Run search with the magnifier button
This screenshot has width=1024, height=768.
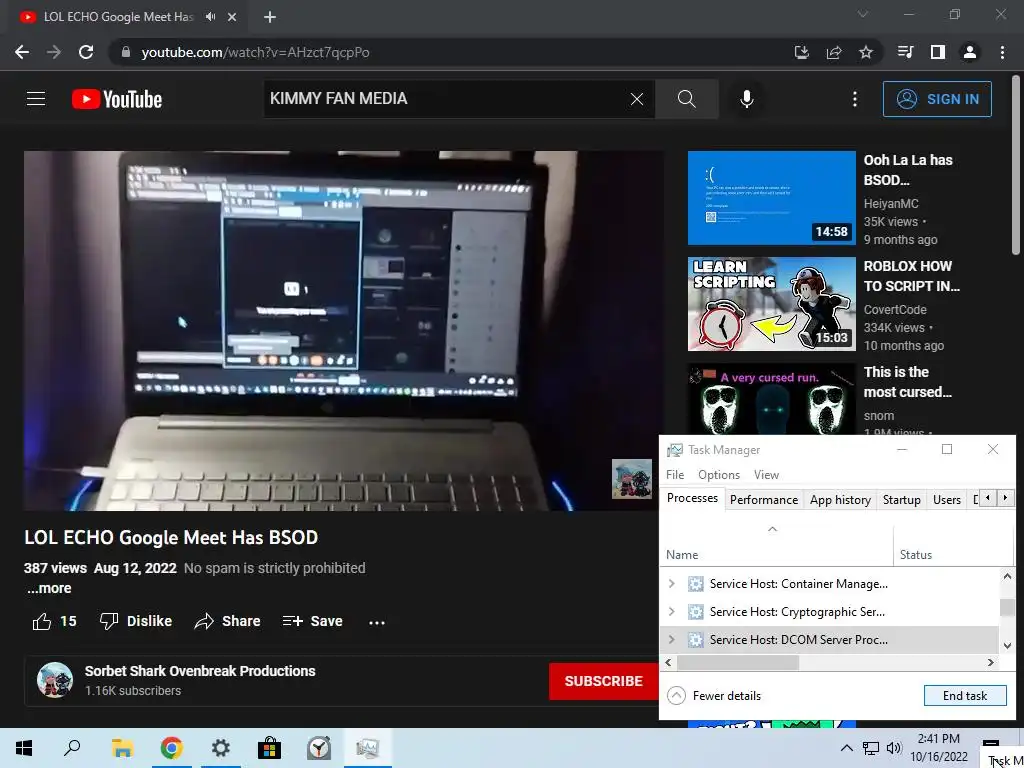click(x=686, y=99)
